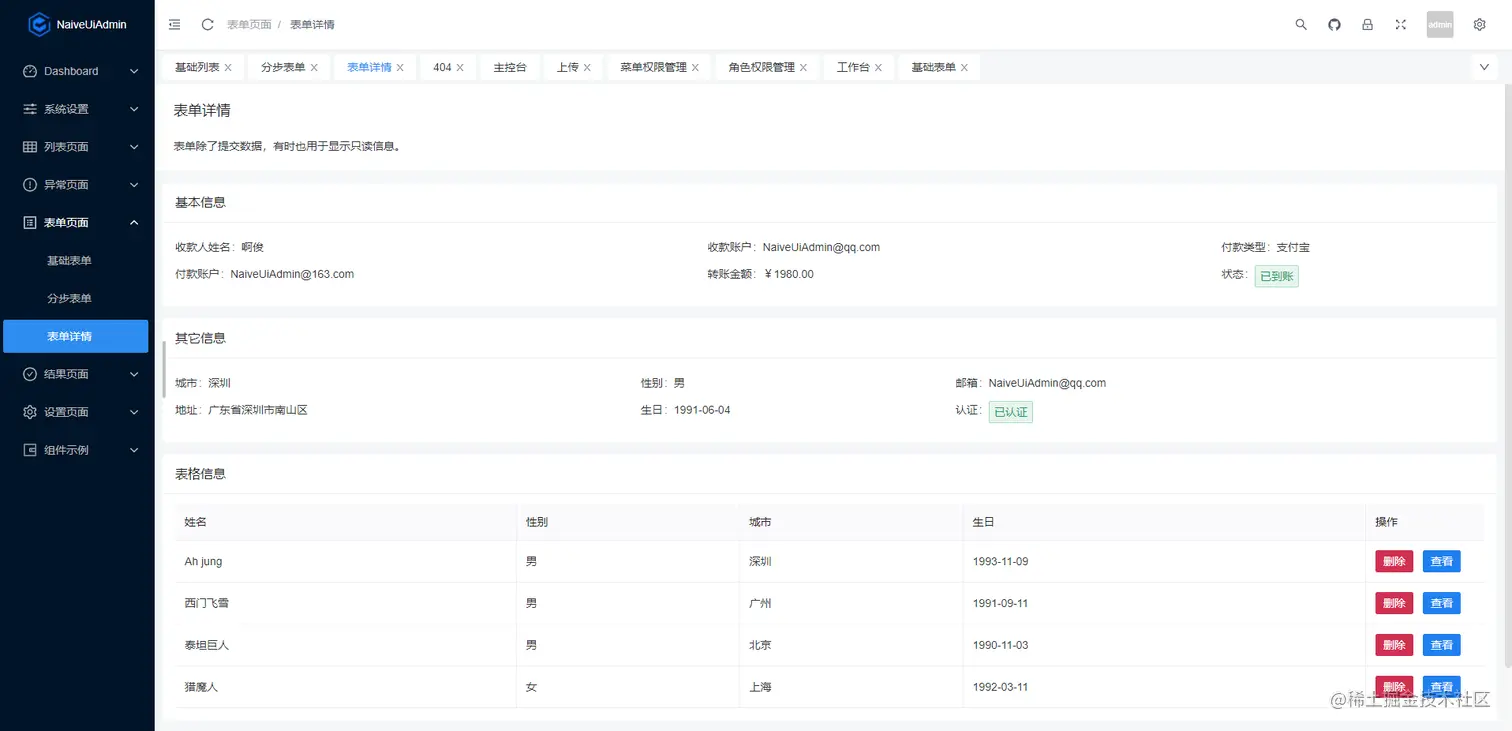Open the tab list dropdown arrow

[x=1483, y=67]
